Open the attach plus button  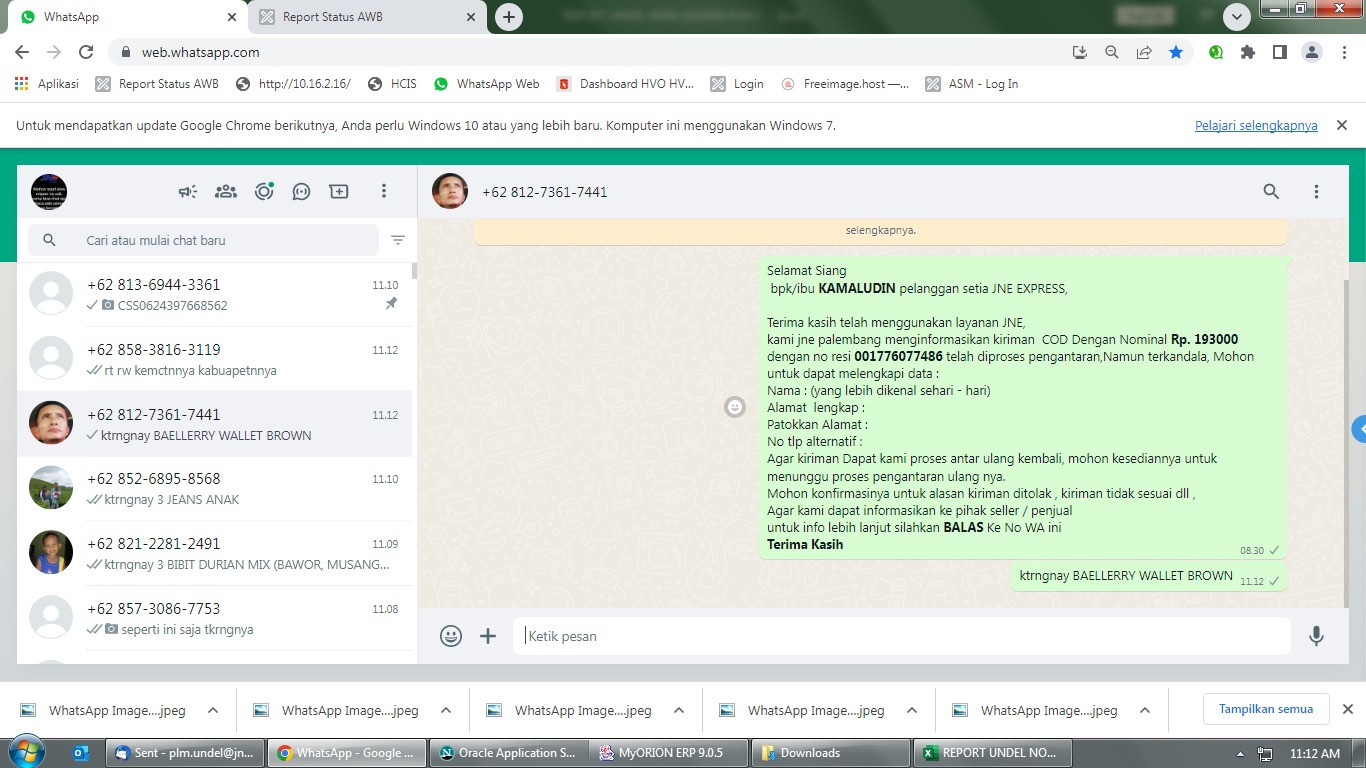point(488,636)
